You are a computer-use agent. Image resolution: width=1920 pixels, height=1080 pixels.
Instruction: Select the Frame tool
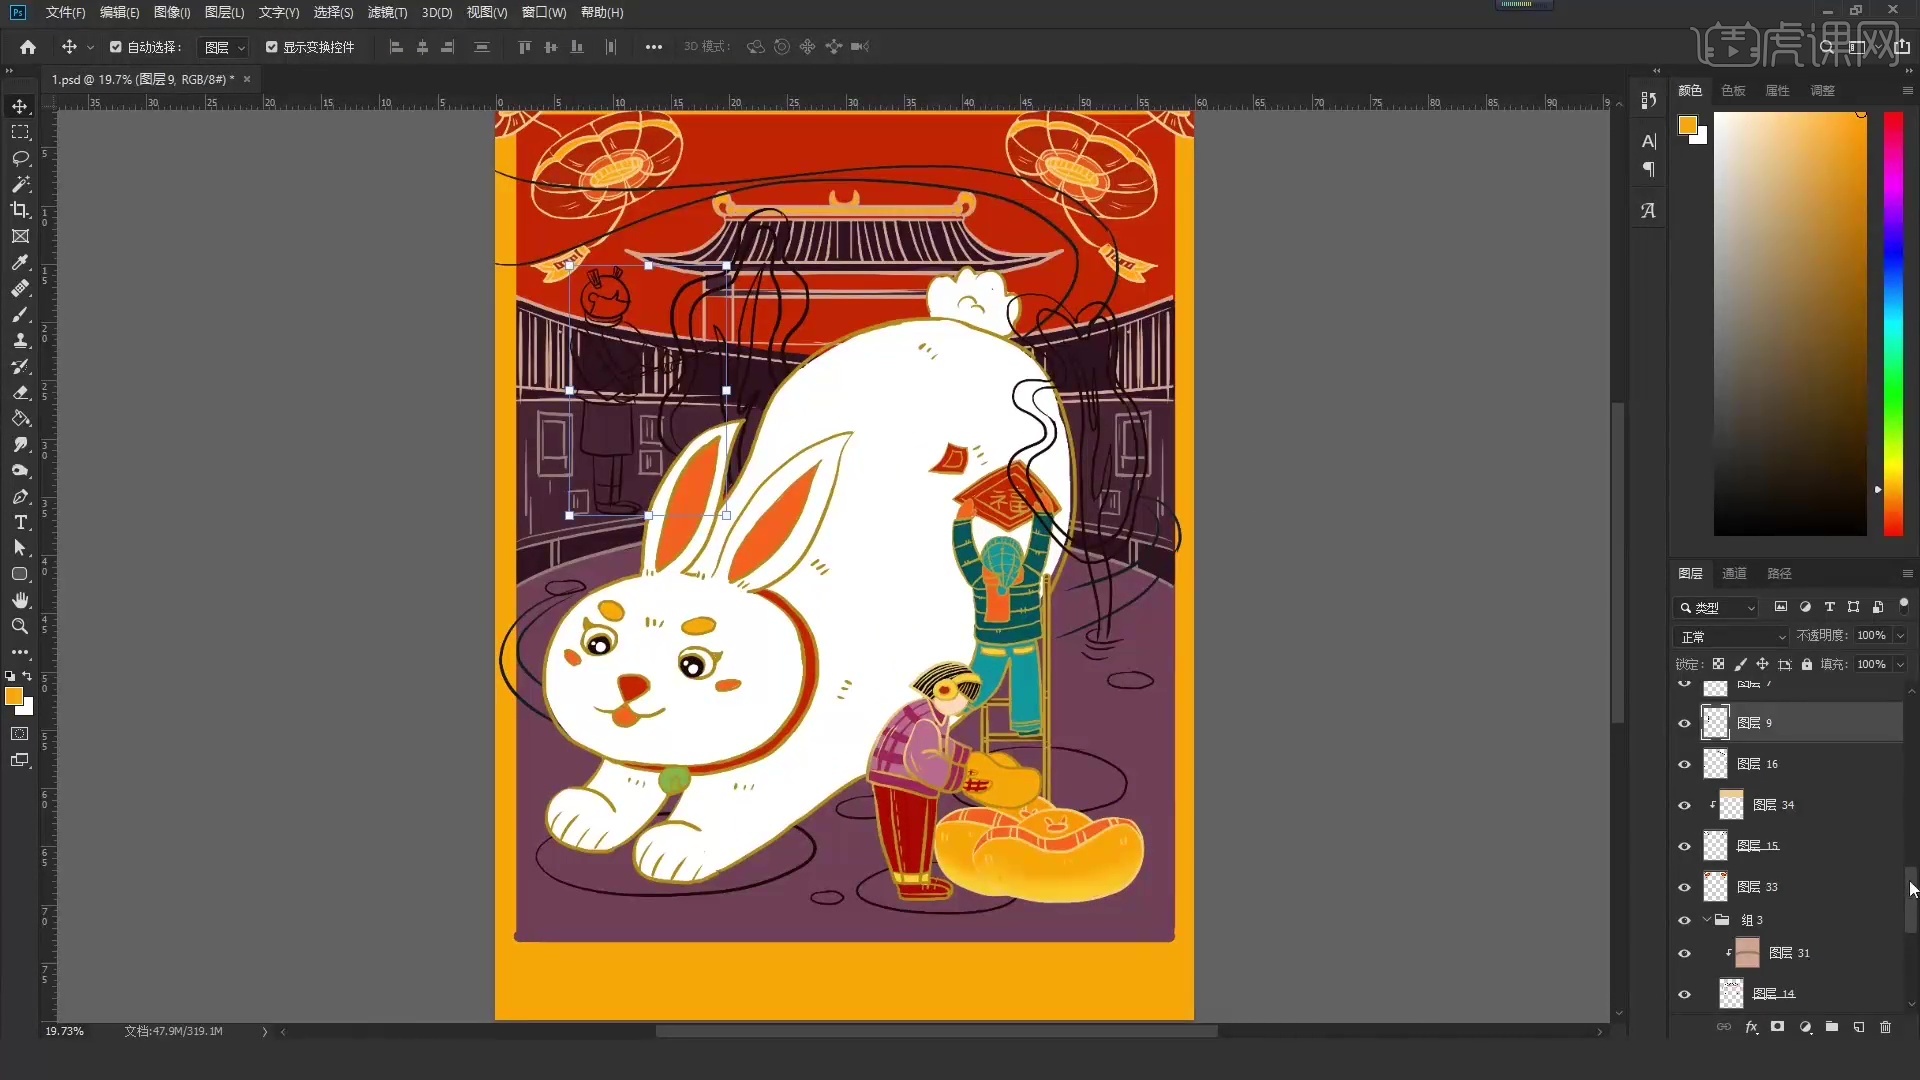(20, 236)
